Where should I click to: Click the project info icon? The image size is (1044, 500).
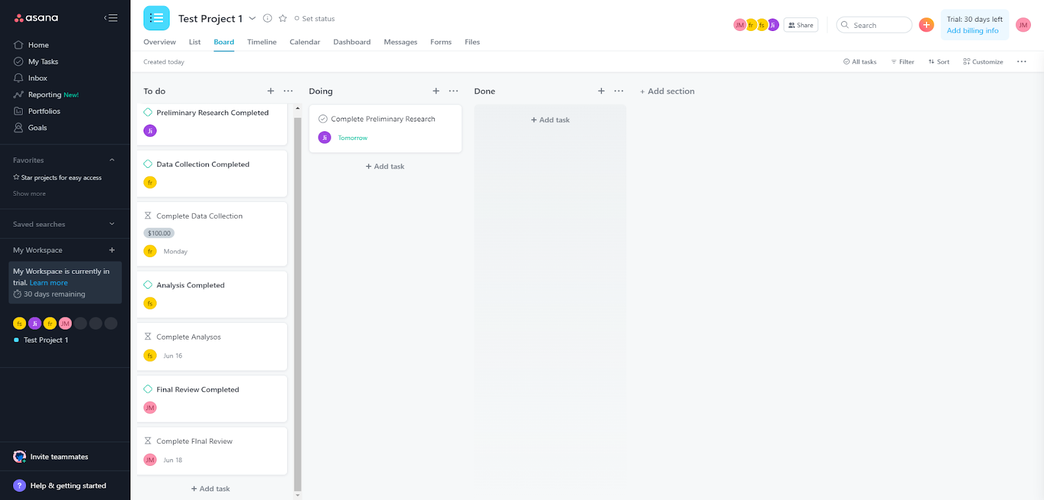(268, 19)
